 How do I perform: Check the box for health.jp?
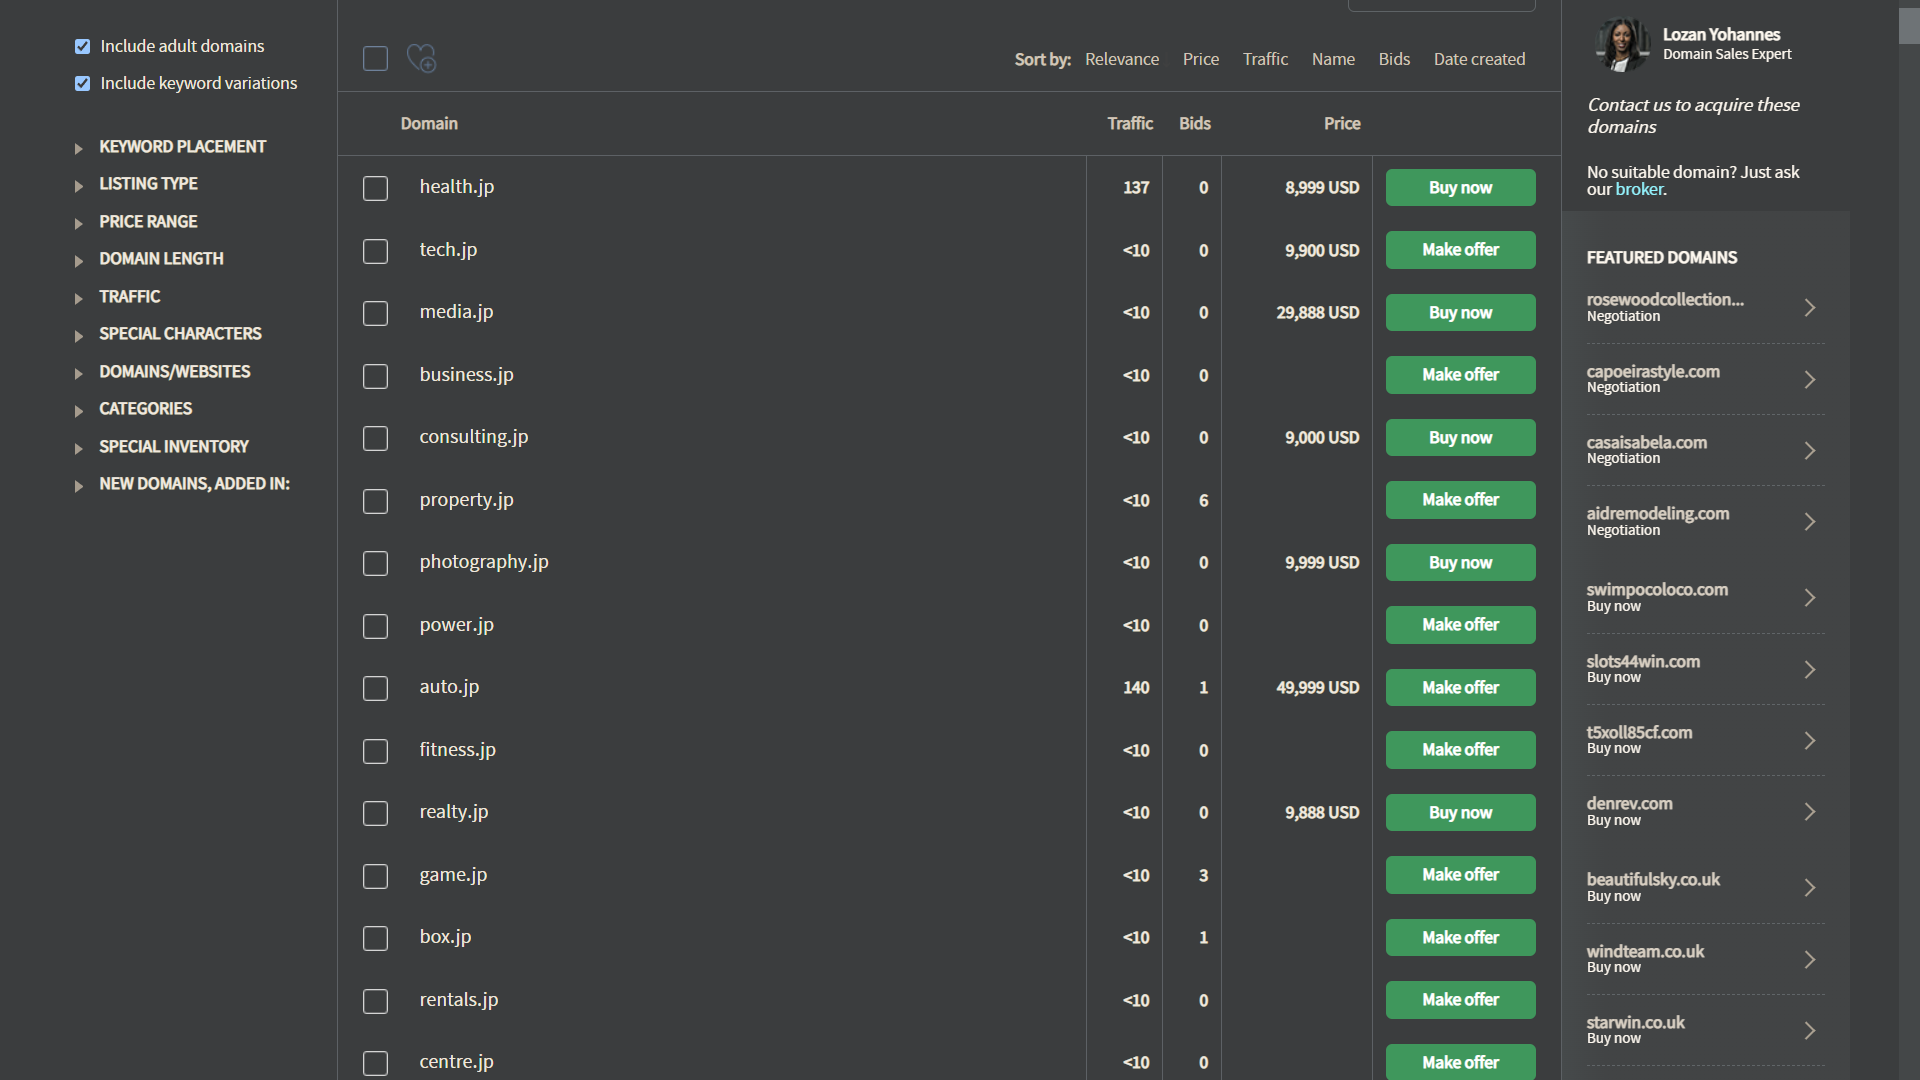tap(375, 188)
